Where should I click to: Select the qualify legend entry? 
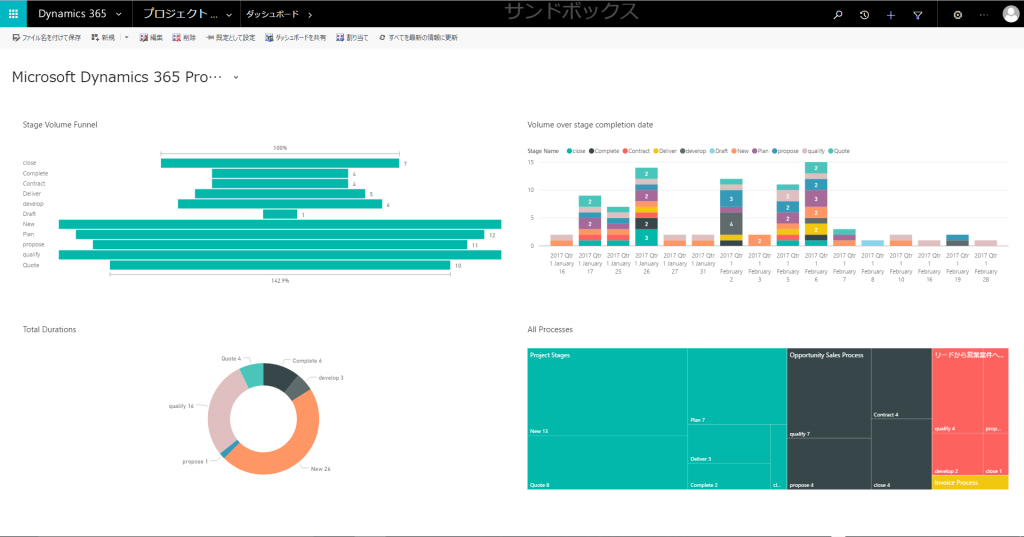[813, 151]
